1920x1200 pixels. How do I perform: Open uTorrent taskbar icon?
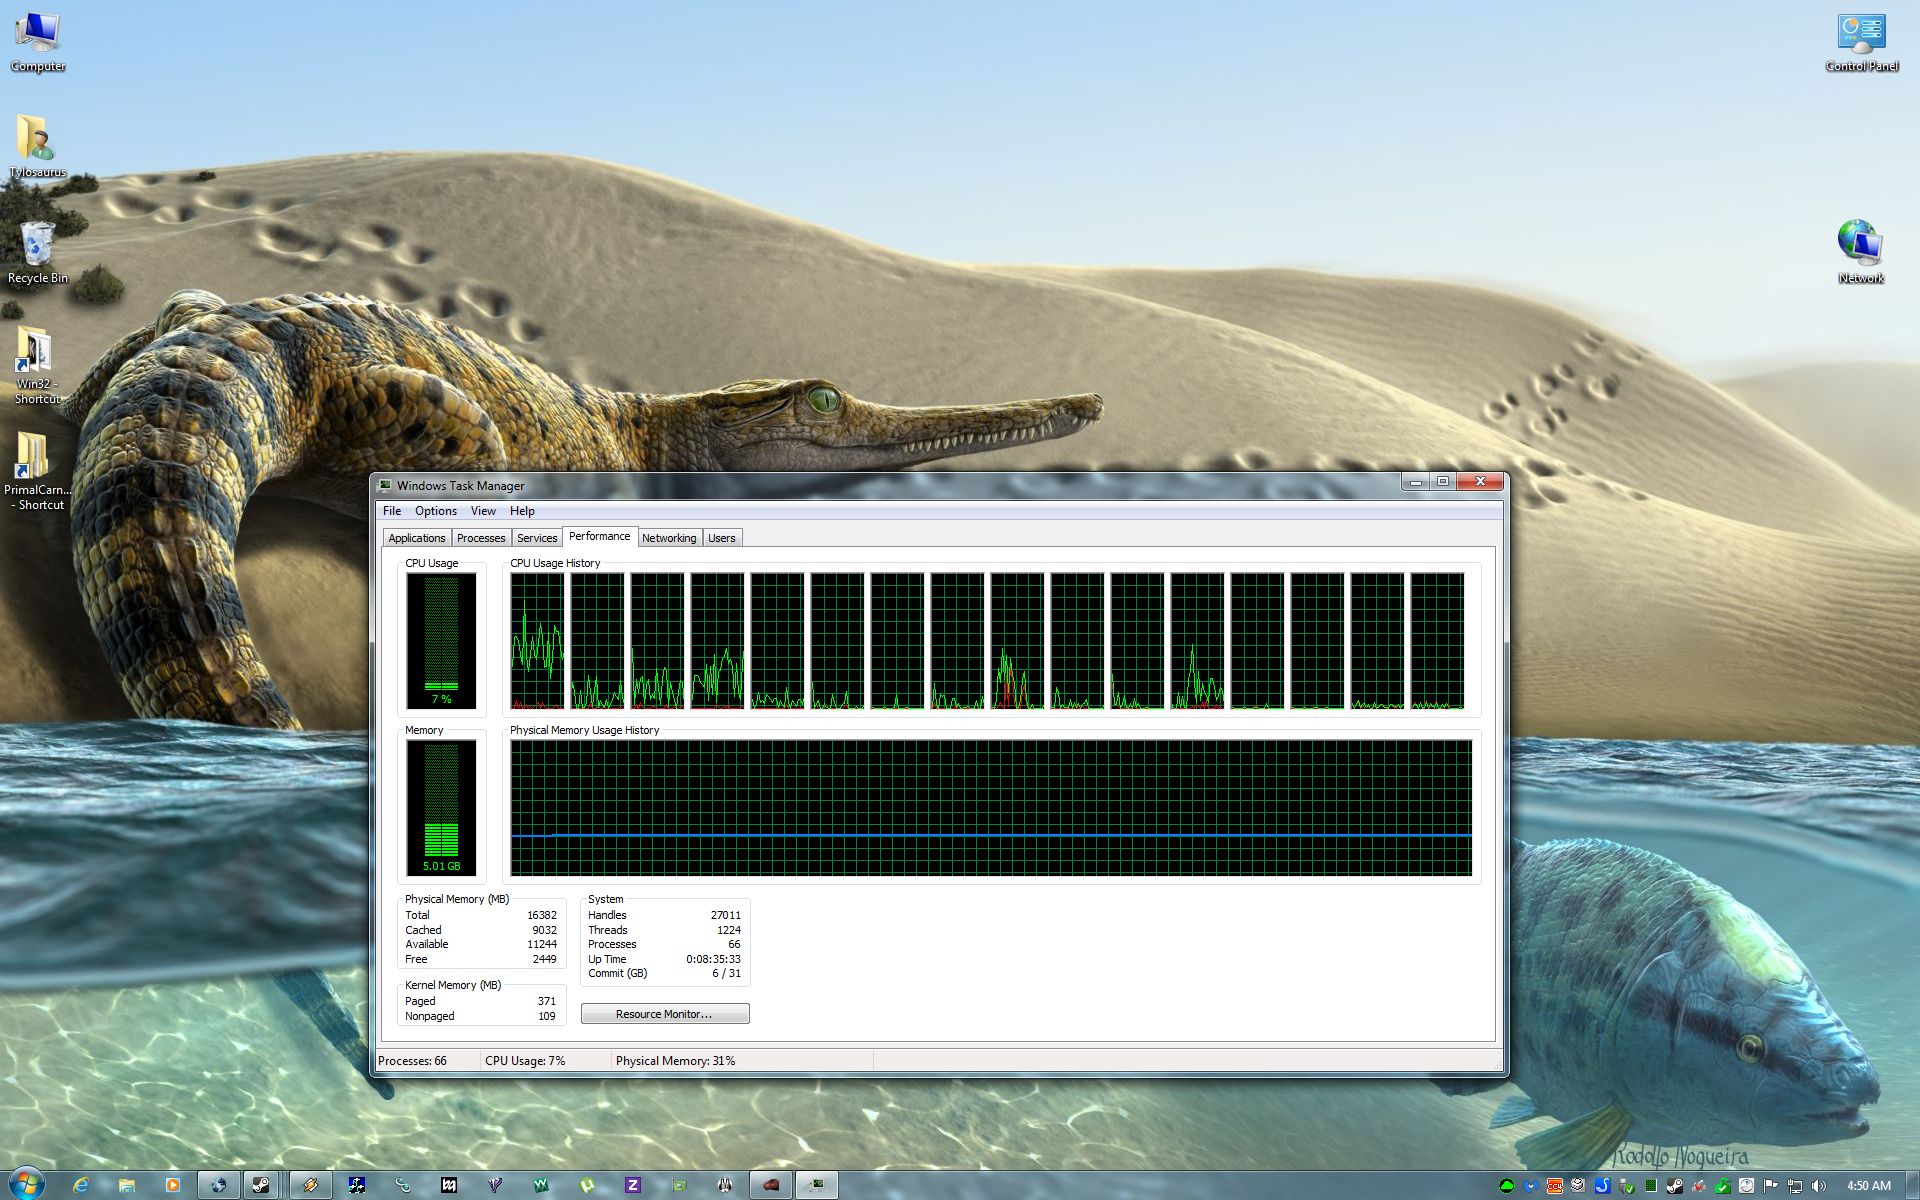[x=587, y=1185]
